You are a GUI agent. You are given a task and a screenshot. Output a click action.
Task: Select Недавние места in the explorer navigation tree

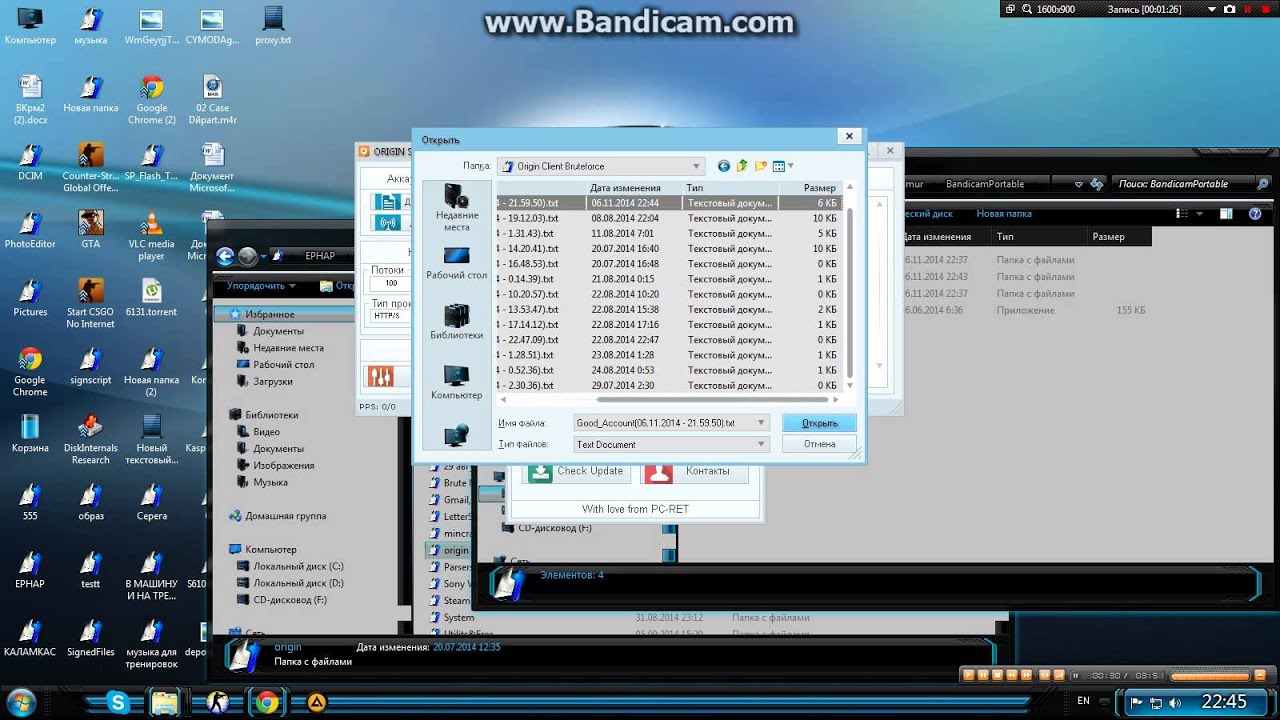288,348
